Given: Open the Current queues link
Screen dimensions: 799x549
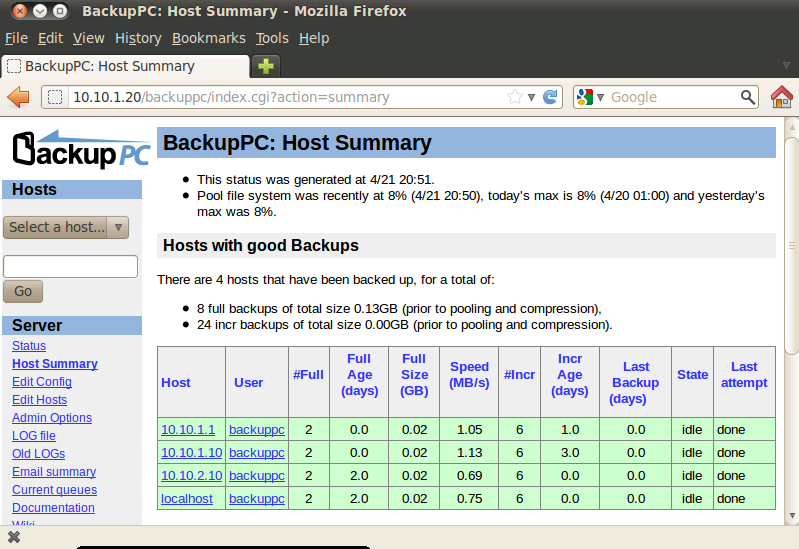Looking at the screenshot, I should (55, 490).
